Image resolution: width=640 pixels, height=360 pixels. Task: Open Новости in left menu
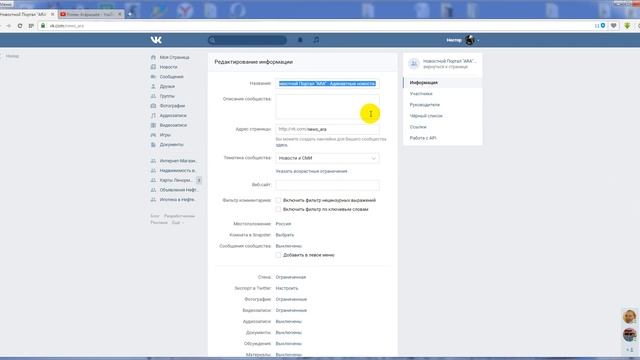[x=170, y=67]
